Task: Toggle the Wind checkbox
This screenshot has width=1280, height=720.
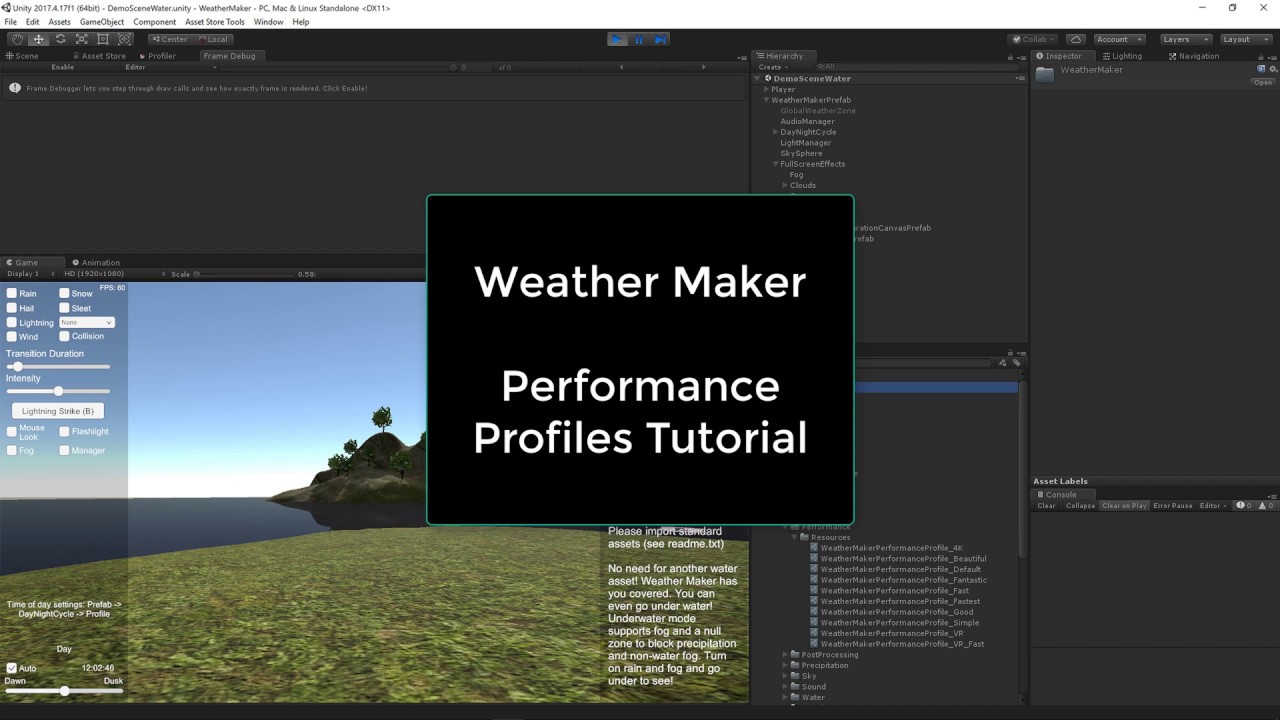Action: (12, 337)
